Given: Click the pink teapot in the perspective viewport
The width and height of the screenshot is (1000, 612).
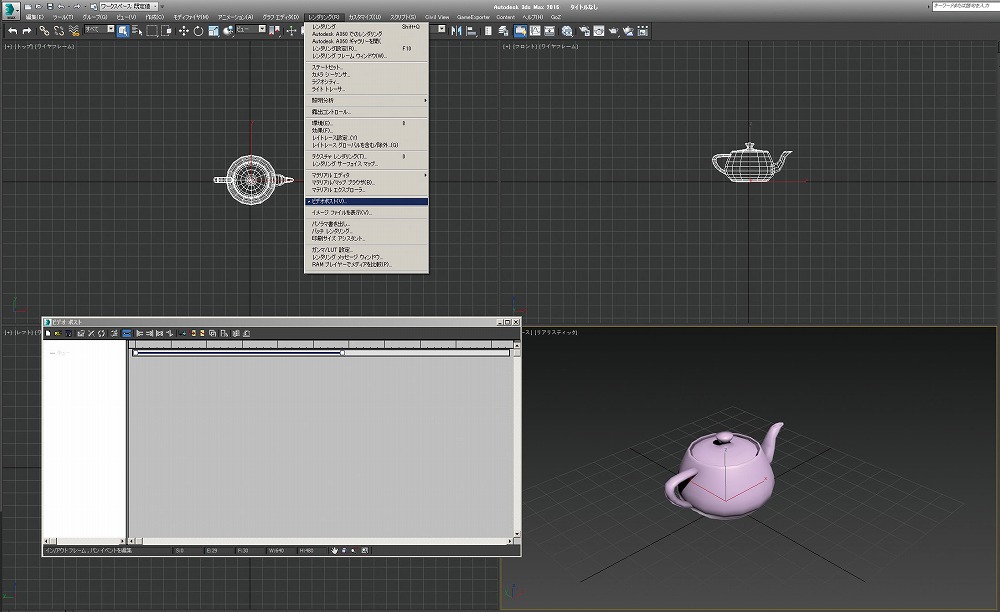Looking at the screenshot, I should 724,470.
